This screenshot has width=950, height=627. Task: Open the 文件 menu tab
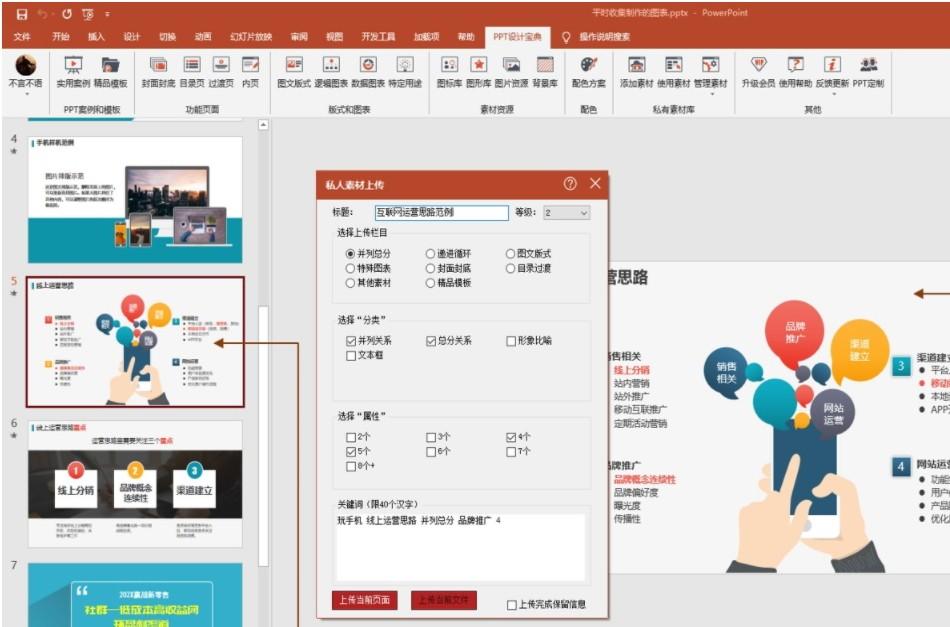click(x=22, y=37)
